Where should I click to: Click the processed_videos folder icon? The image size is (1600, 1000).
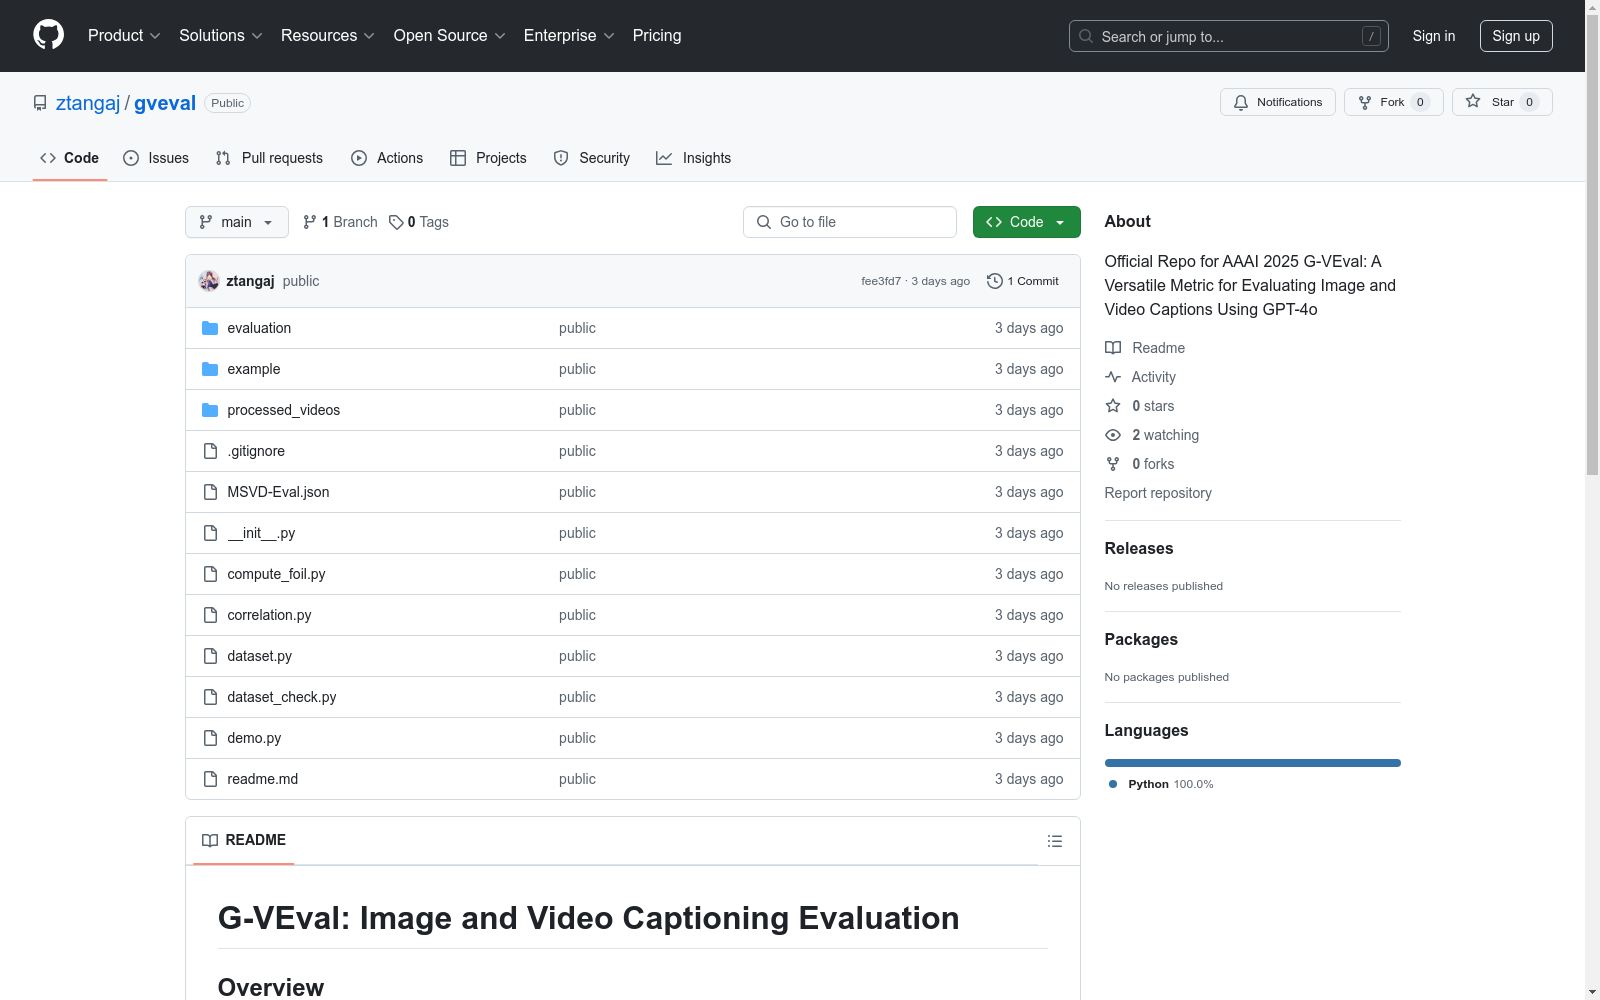point(210,410)
